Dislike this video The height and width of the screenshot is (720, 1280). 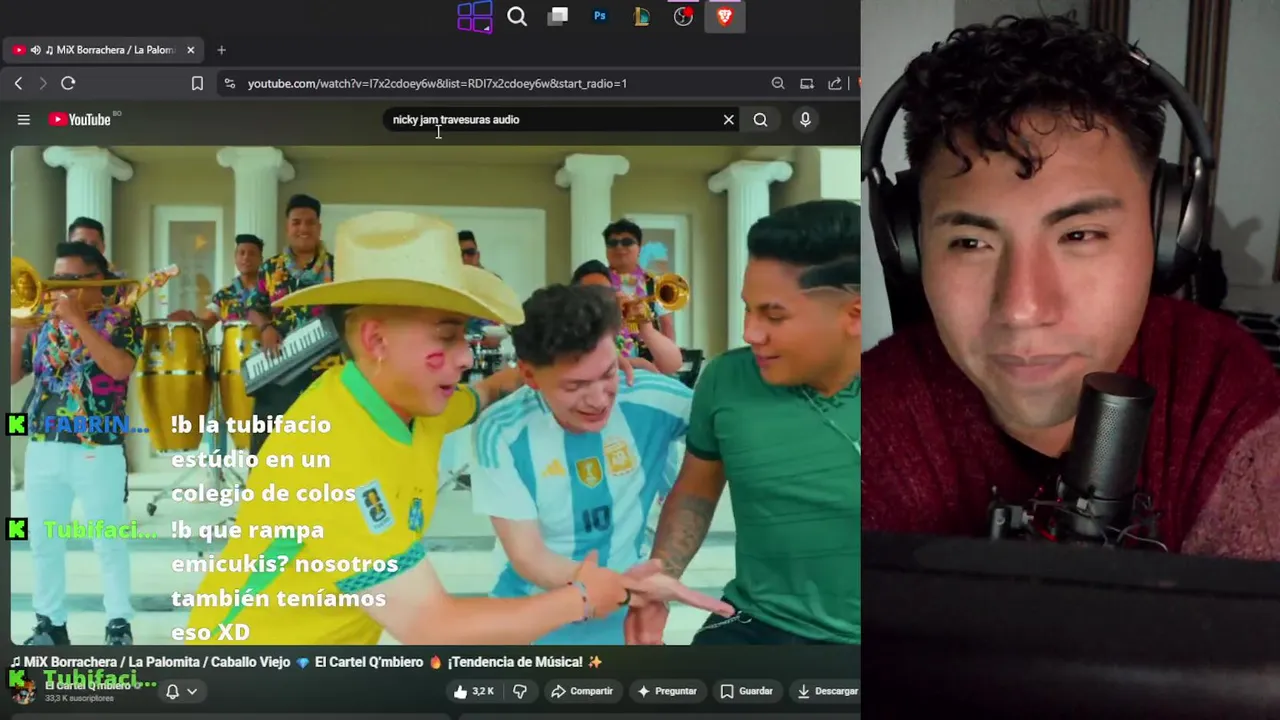[x=520, y=691]
